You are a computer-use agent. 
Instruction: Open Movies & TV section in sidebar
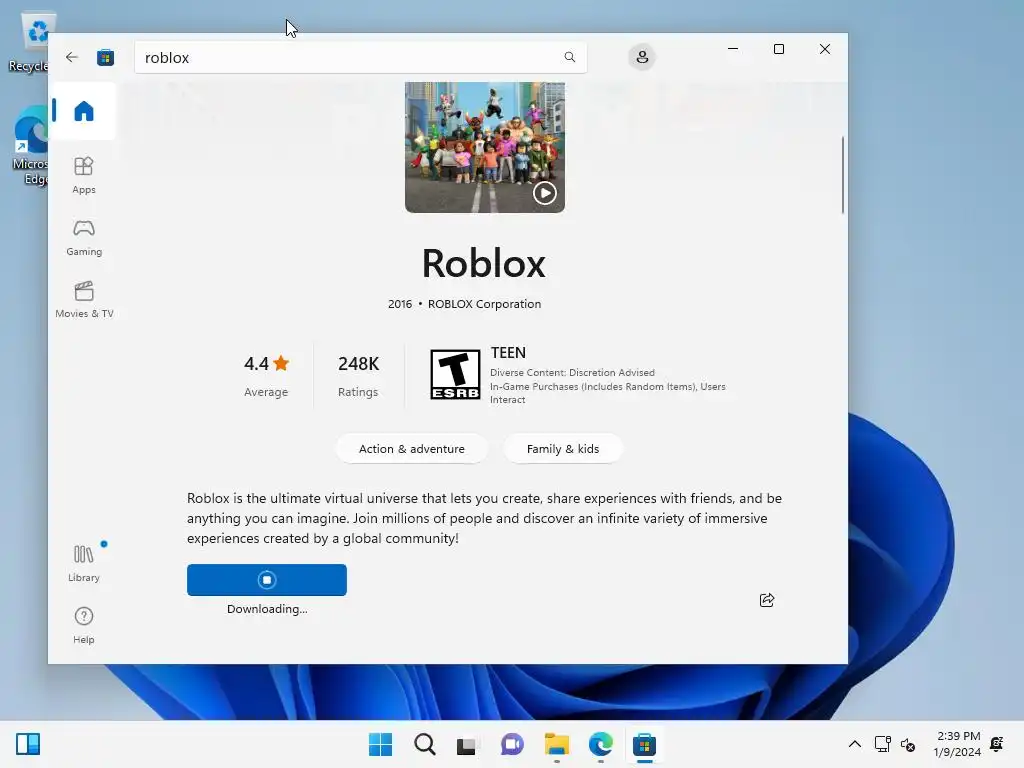point(84,299)
